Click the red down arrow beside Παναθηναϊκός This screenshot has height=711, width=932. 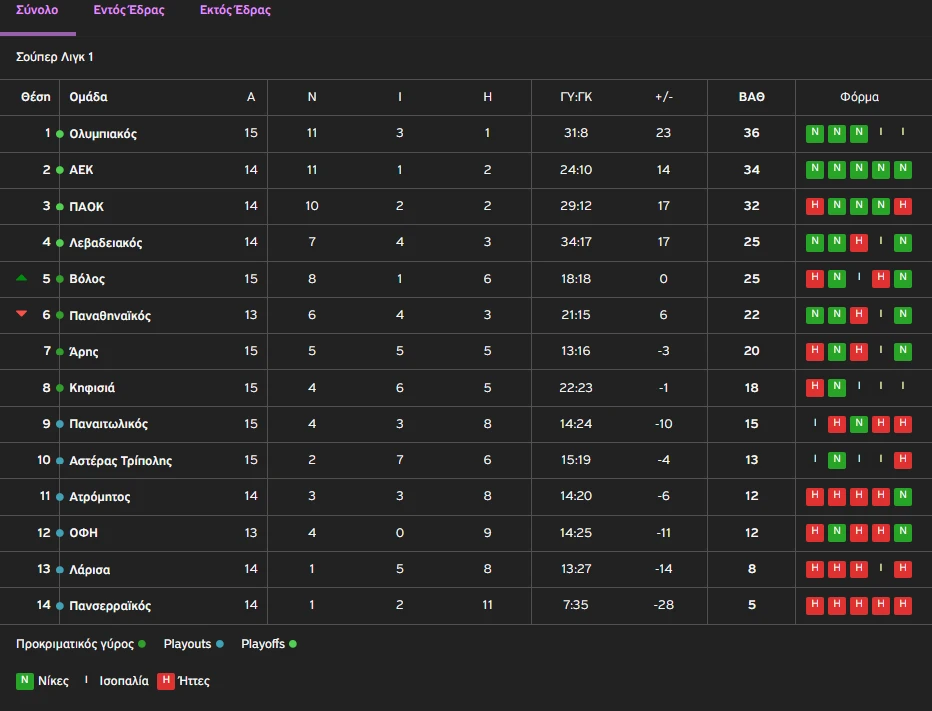(x=22, y=314)
